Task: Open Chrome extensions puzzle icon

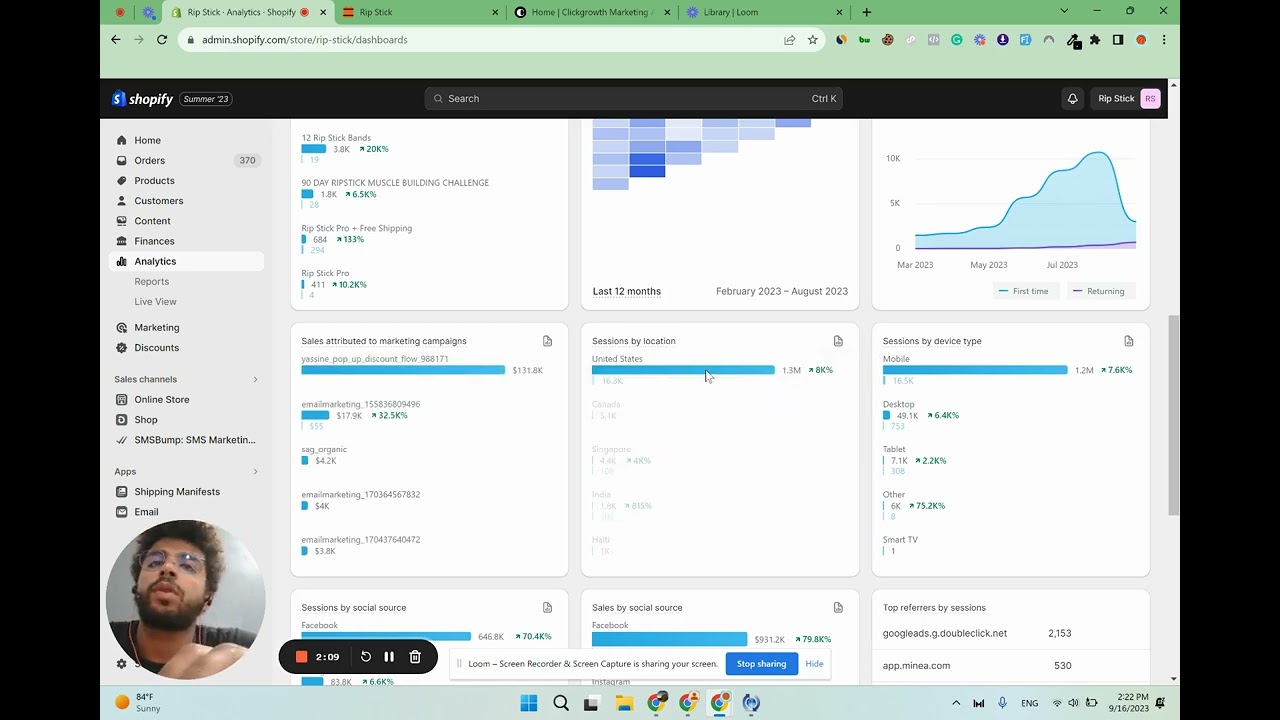Action: pos(1095,40)
